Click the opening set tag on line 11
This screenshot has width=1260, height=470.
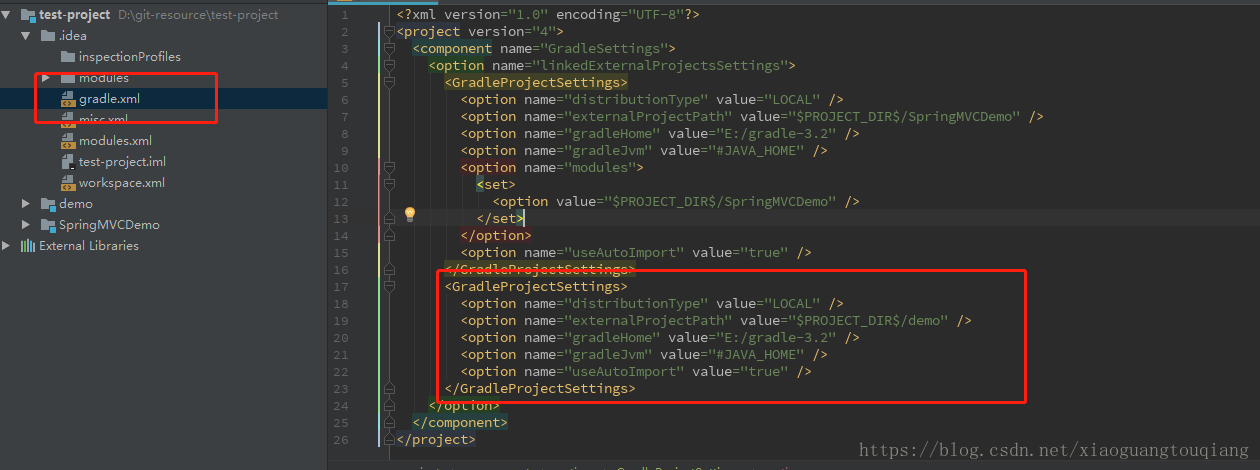pyautogui.click(x=496, y=185)
